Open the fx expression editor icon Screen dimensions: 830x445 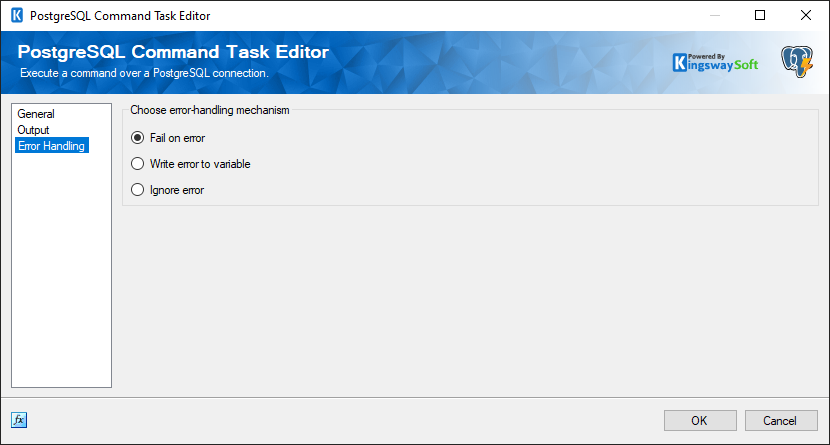click(19, 420)
